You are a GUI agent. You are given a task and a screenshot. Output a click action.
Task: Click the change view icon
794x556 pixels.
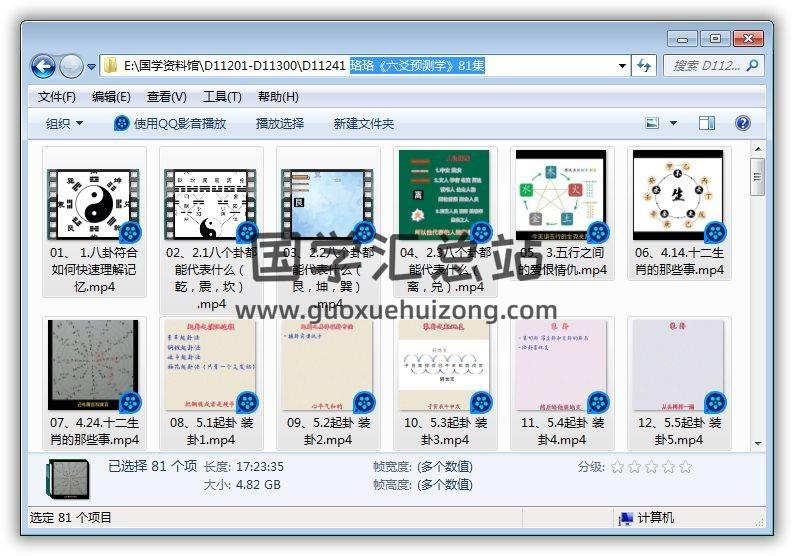pos(652,123)
